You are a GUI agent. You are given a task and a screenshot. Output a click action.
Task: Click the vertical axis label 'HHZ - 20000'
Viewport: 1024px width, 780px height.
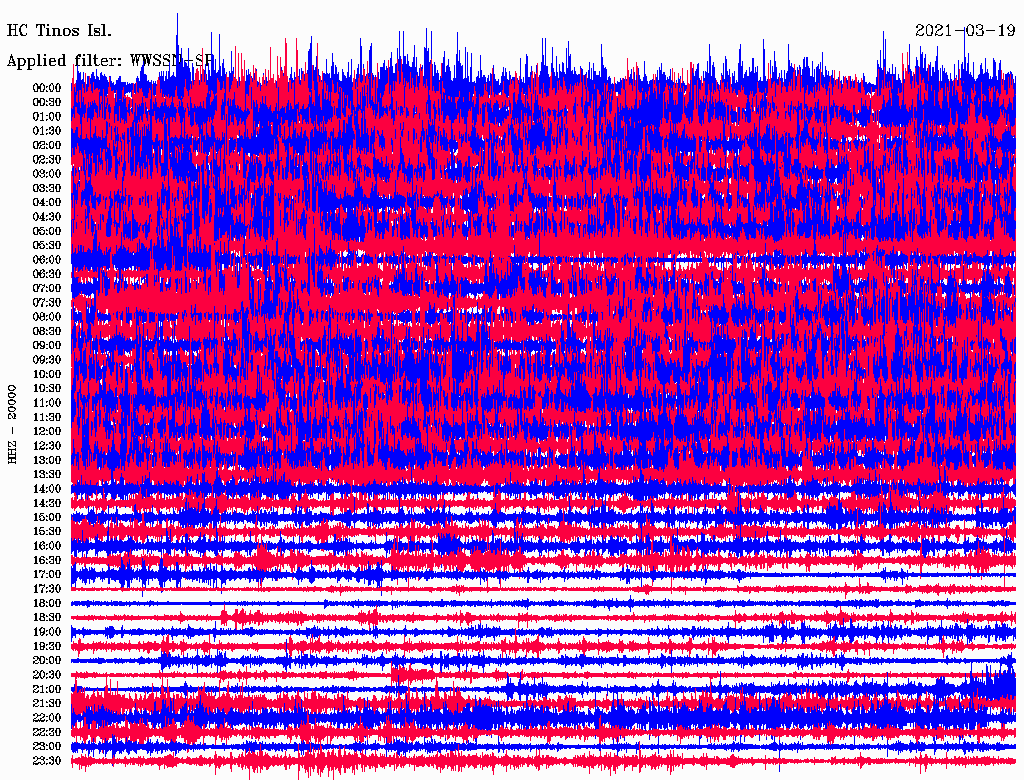coord(12,424)
